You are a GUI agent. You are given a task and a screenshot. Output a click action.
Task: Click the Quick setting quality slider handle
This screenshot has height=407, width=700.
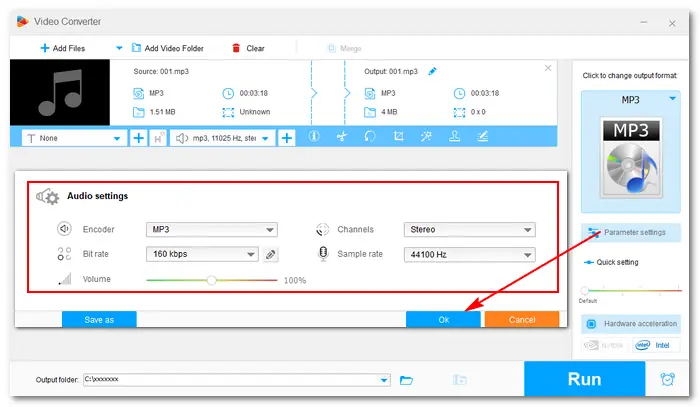tap(584, 291)
